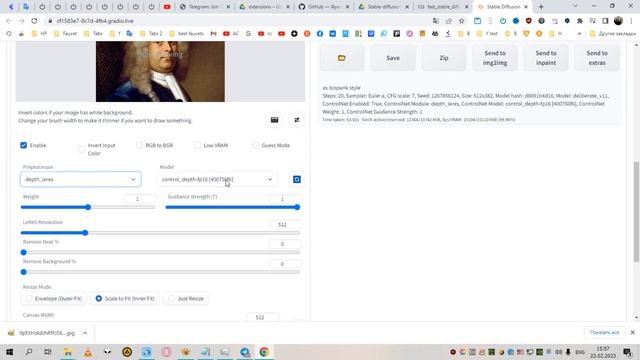Open the Google bookmark icon

pyautogui.click(x=248, y=33)
